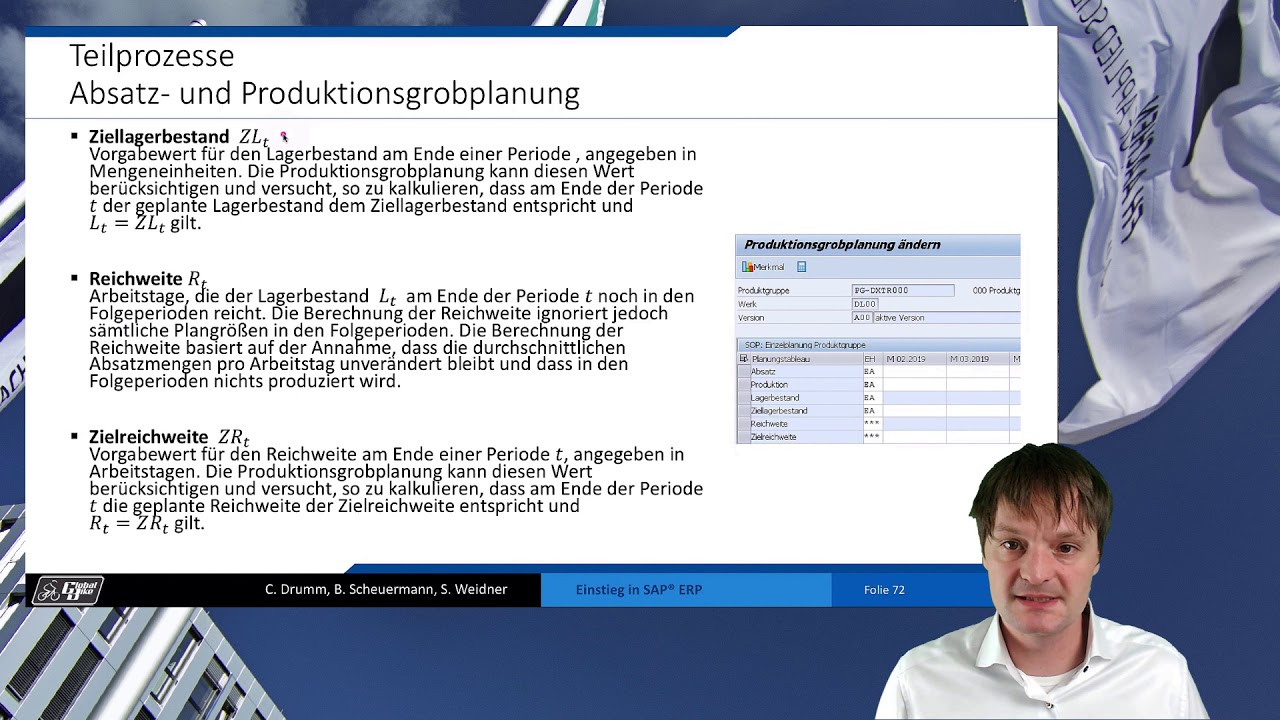Image resolution: width=1280 pixels, height=720 pixels.
Task: Click the Produktgruppe field PG-DXTR000
Action: (x=903, y=290)
